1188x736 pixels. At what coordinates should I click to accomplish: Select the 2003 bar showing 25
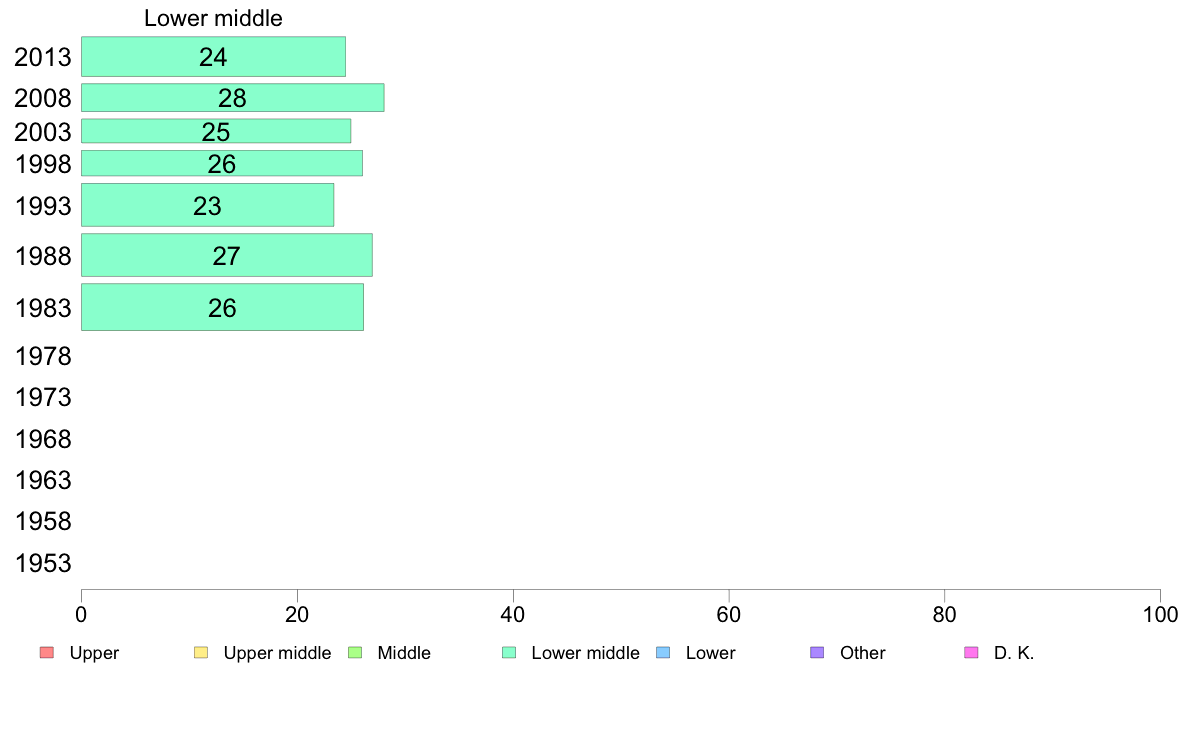click(x=216, y=131)
